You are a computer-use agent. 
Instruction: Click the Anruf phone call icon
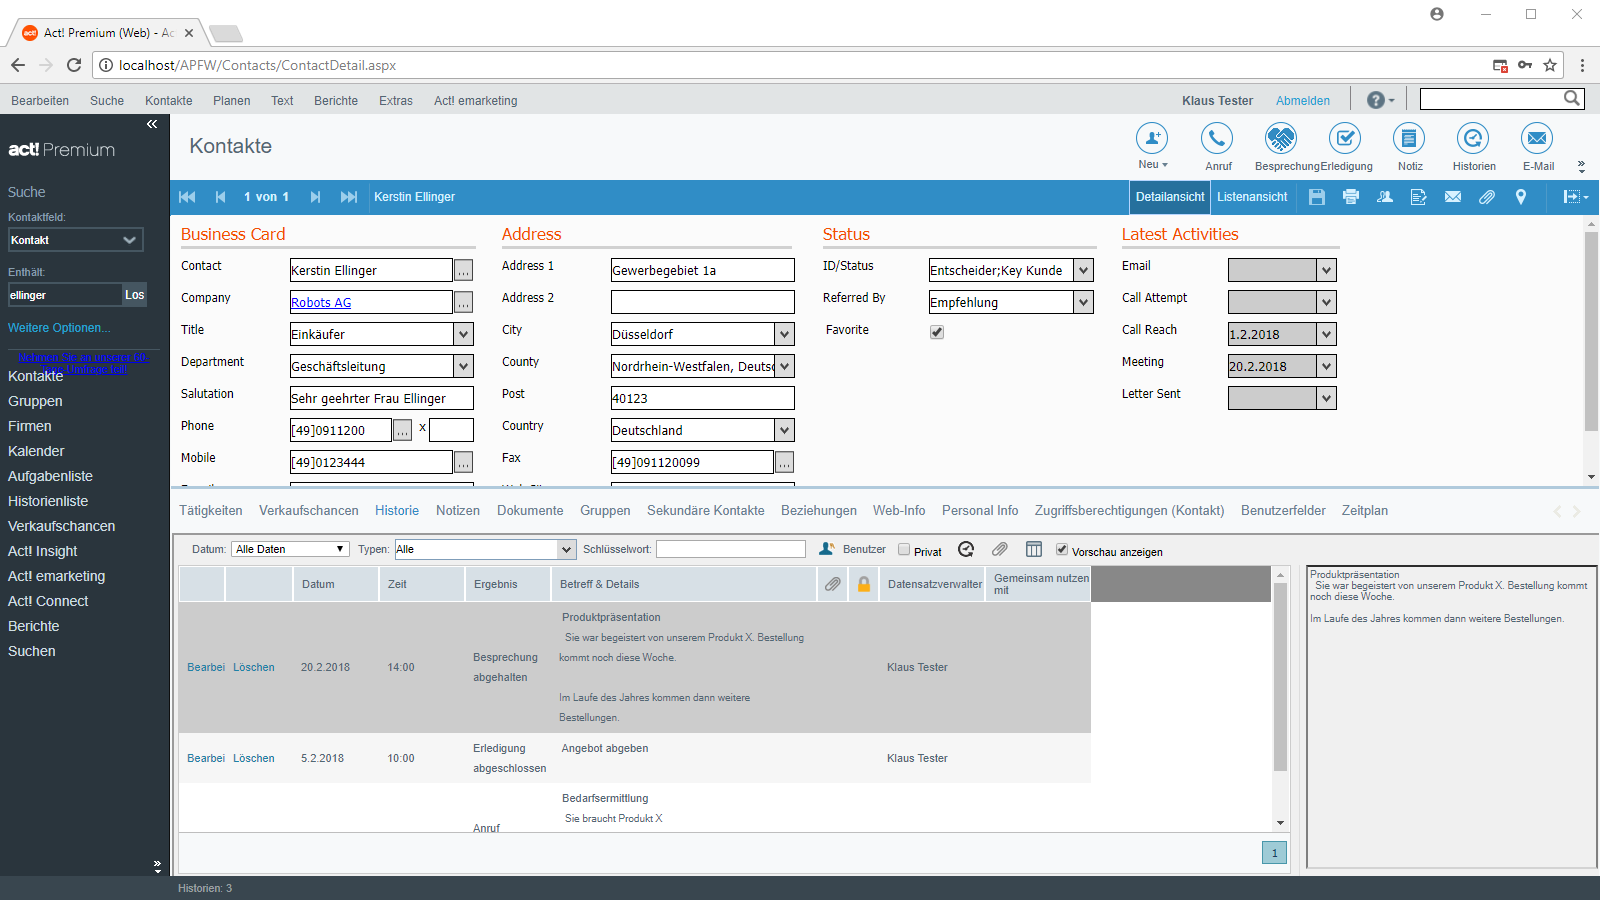point(1217,139)
